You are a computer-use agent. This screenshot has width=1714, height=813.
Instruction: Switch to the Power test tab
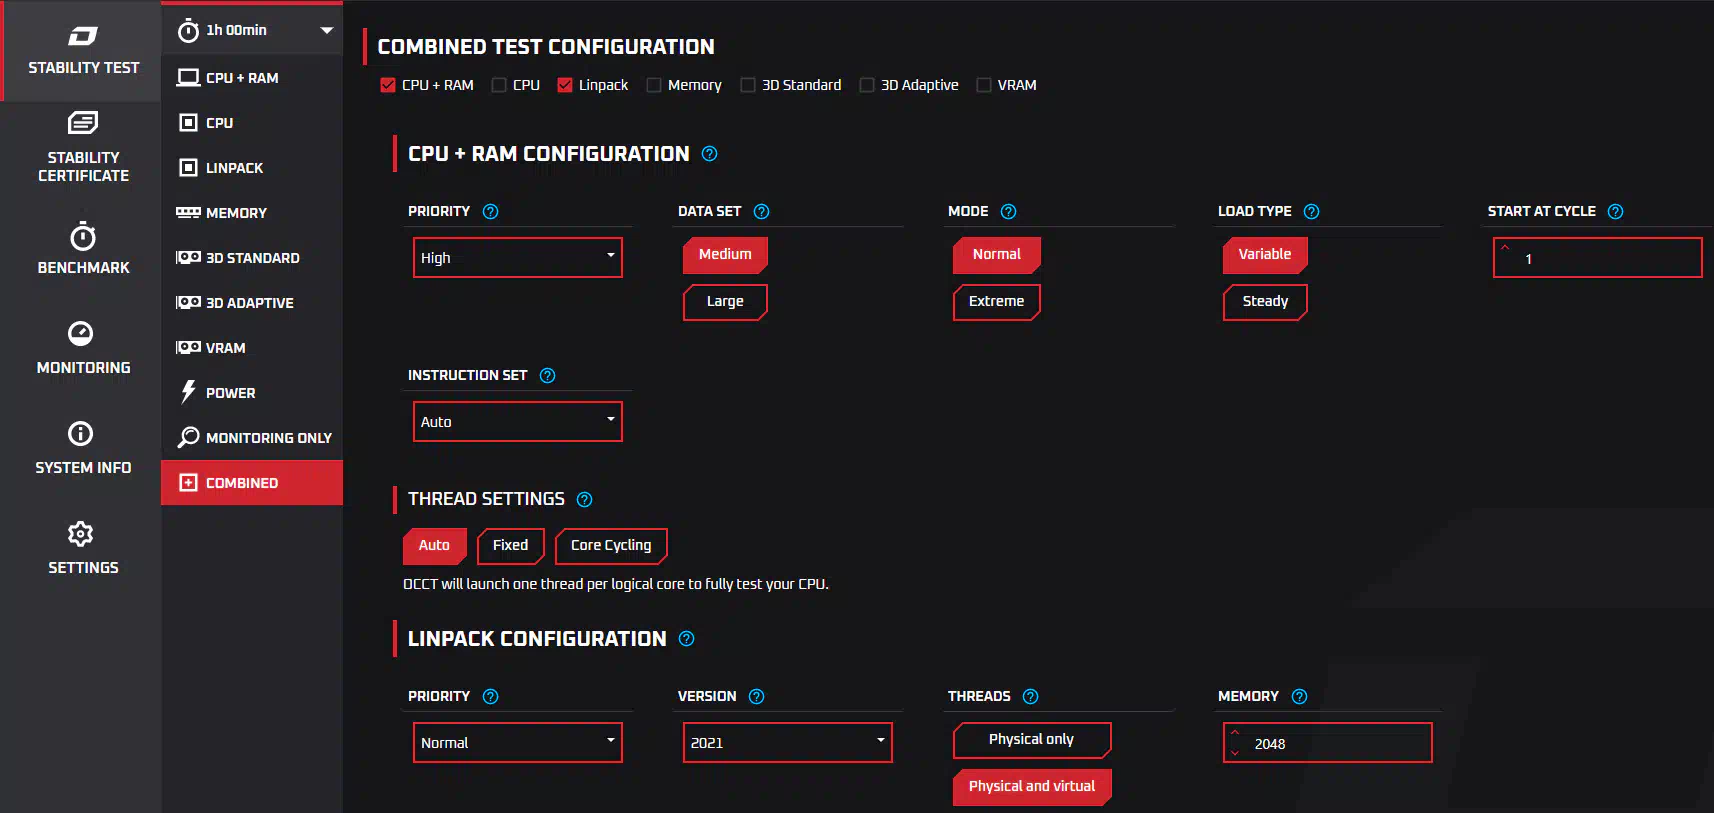point(252,392)
